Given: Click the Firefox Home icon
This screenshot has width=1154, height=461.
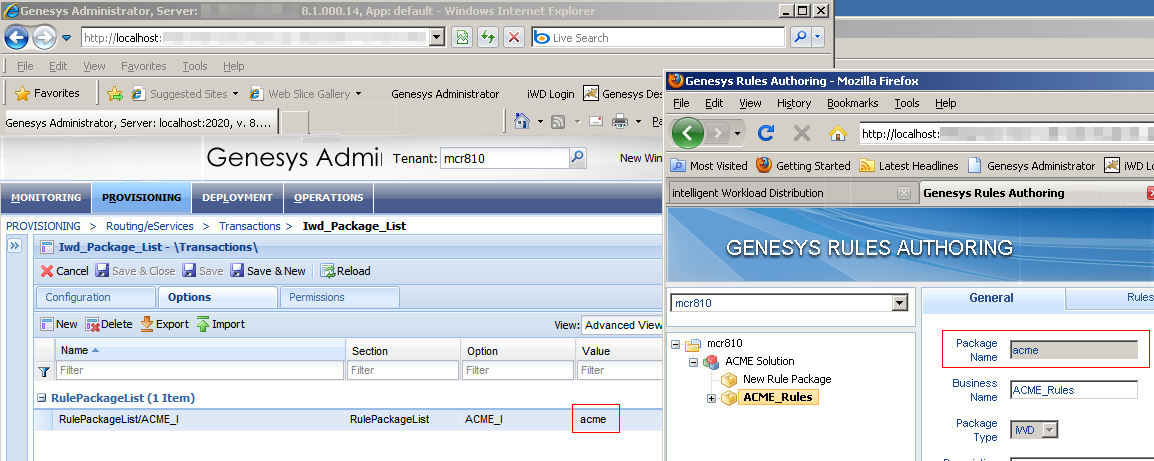Looking at the screenshot, I should pos(838,133).
